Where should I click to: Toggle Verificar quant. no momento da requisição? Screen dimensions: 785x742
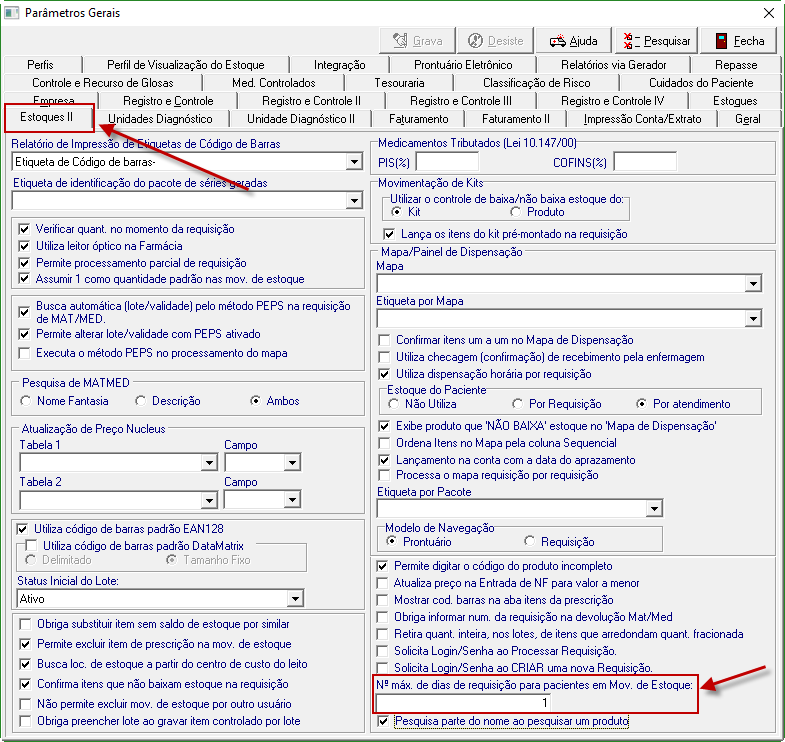[x=24, y=229]
